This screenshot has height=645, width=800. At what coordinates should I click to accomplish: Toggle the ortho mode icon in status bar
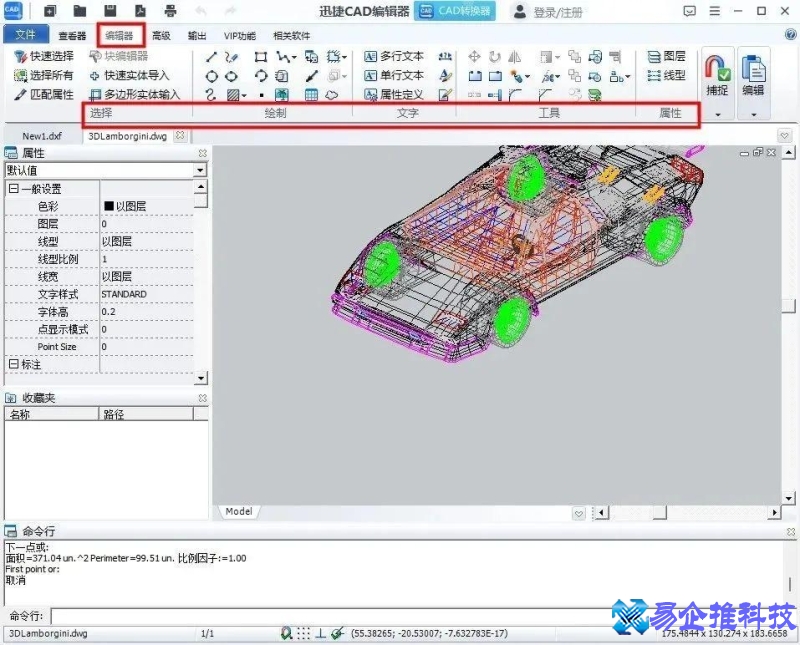coord(320,633)
